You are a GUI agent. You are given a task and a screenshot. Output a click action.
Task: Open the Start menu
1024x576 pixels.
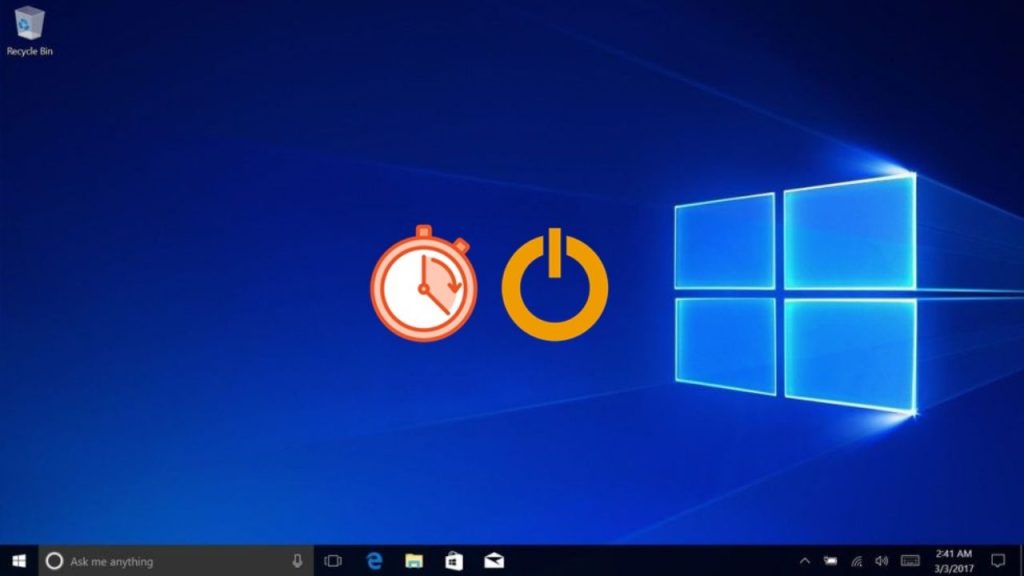point(19,561)
